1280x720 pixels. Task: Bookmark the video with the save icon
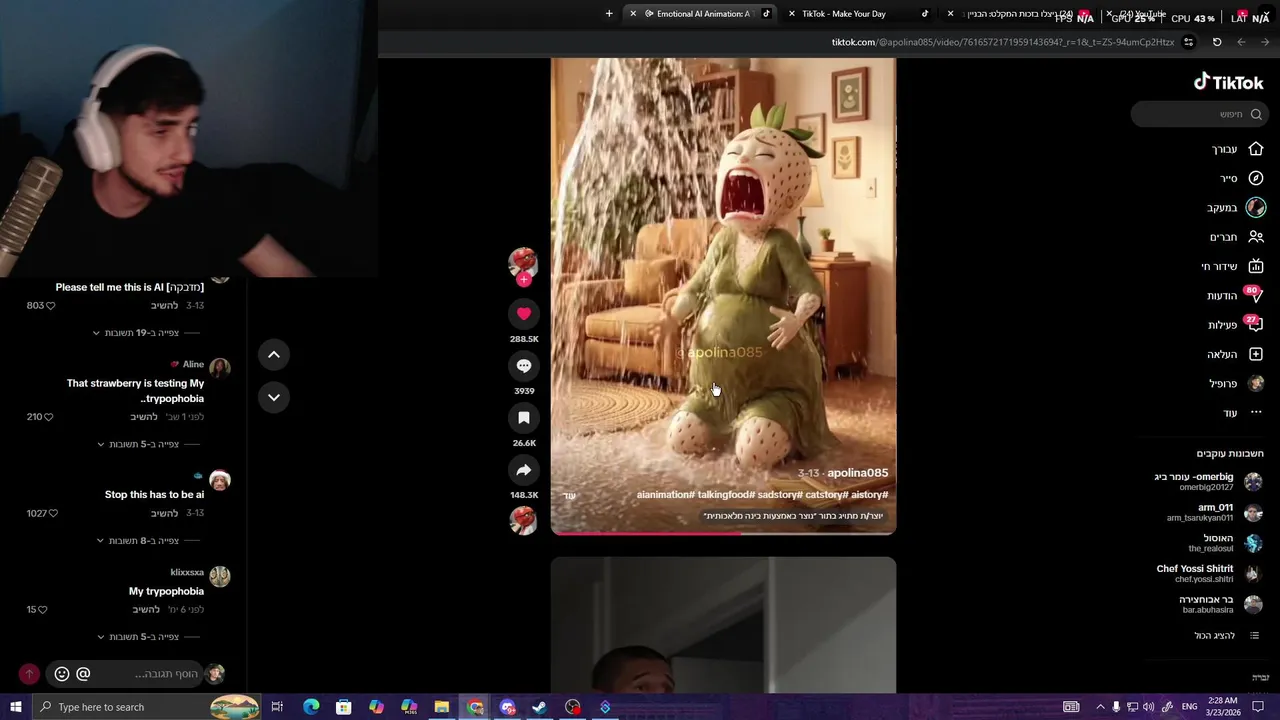(523, 418)
